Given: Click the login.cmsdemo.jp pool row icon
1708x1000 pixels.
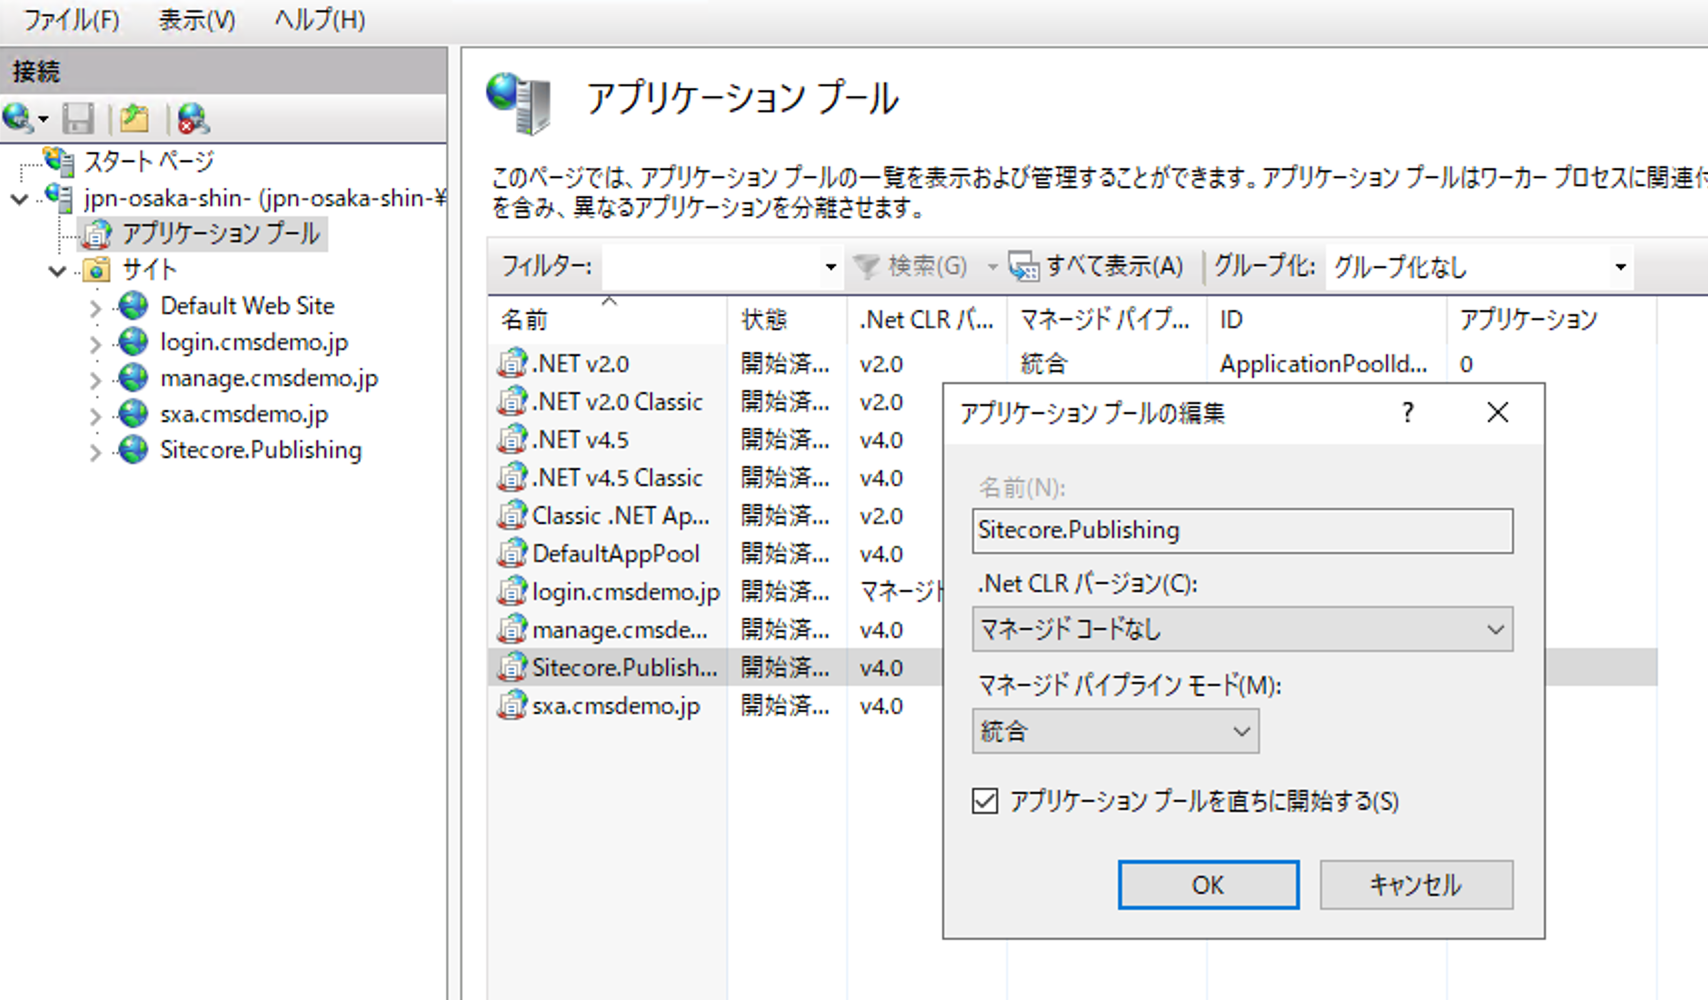Looking at the screenshot, I should pyautogui.click(x=512, y=591).
